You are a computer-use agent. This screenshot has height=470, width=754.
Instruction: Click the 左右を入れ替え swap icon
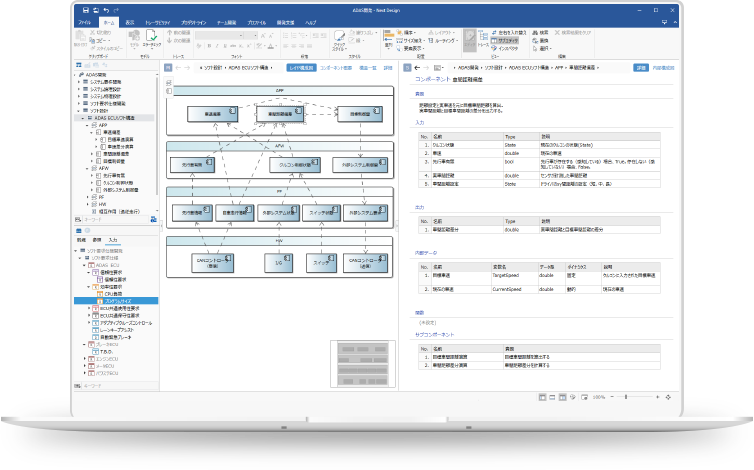[x=494, y=33]
